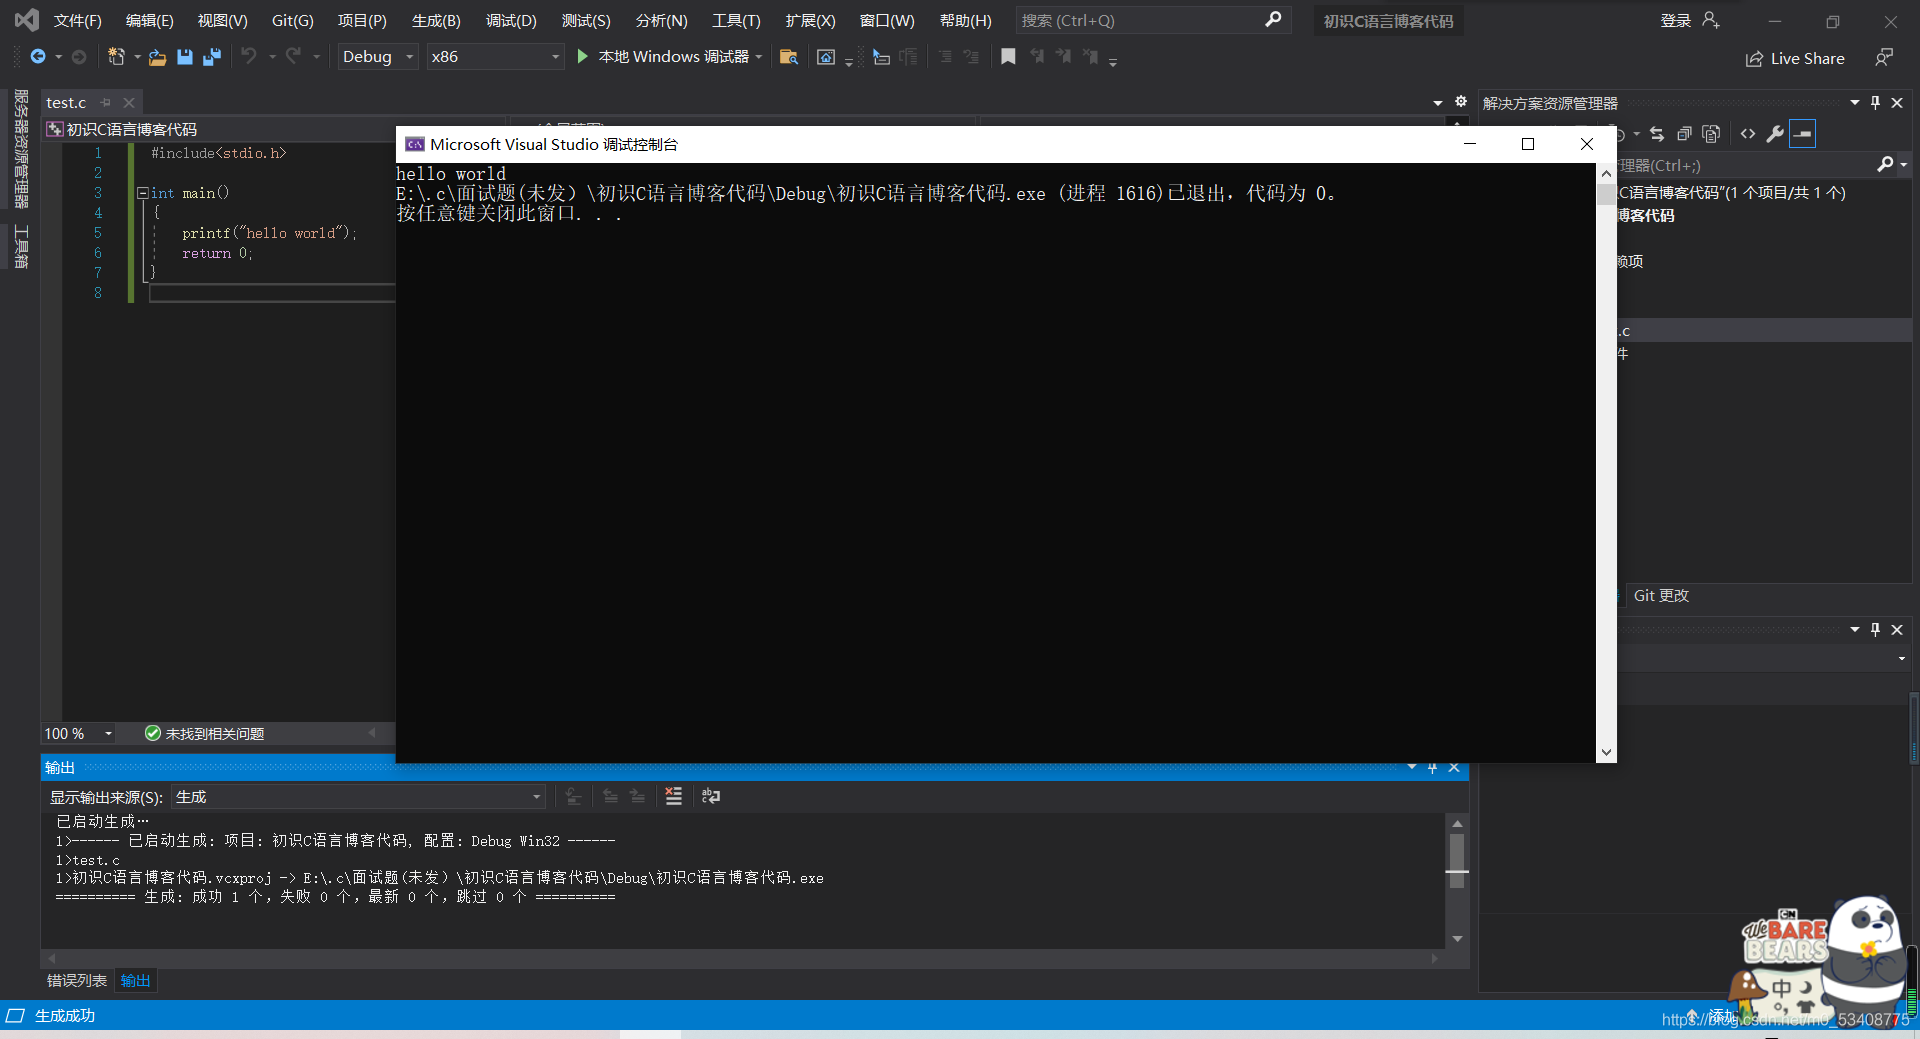Click the view code brackets icon
The width and height of the screenshot is (1920, 1039).
click(x=1748, y=134)
